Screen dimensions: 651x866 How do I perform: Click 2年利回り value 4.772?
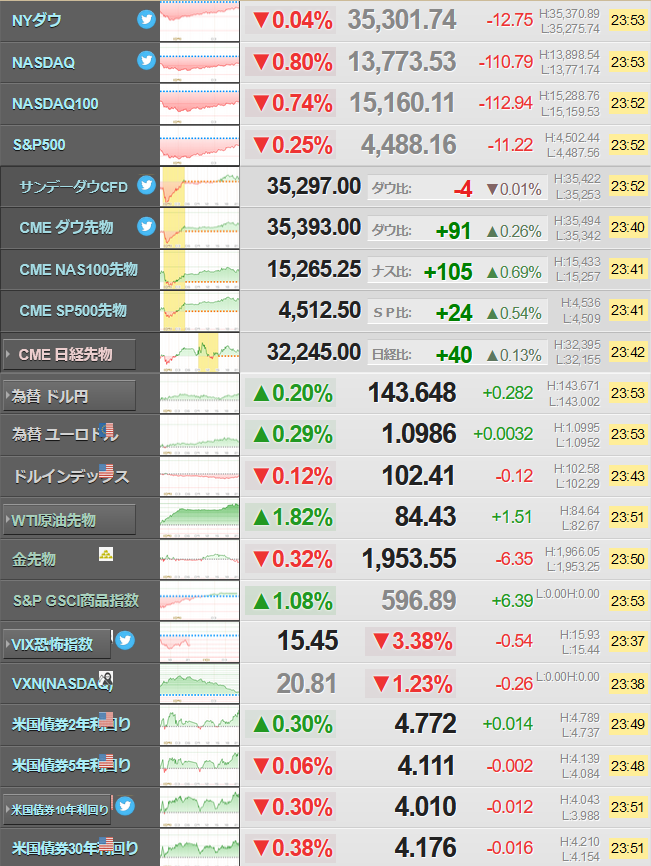tap(425, 724)
